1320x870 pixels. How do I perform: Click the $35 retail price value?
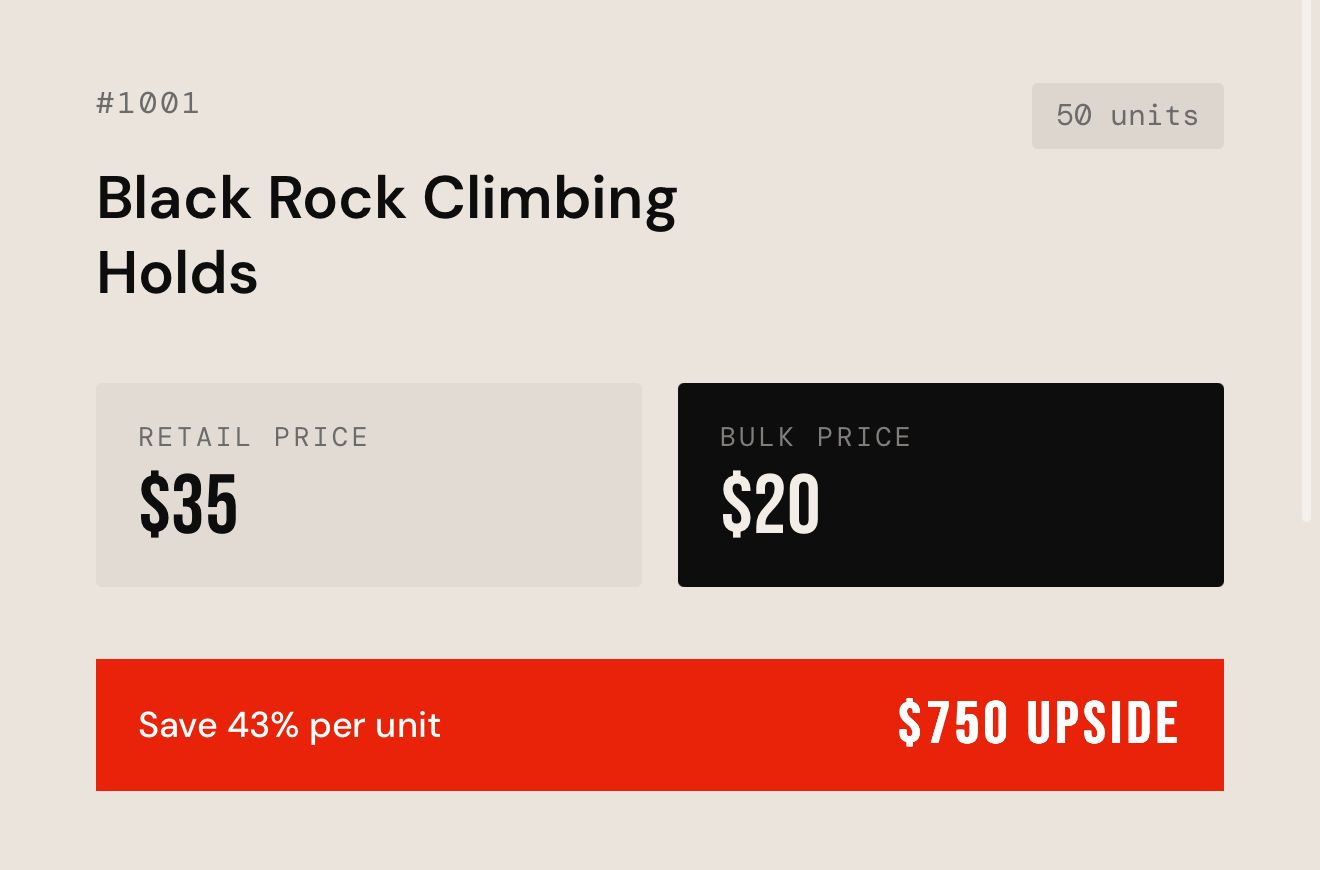point(188,504)
